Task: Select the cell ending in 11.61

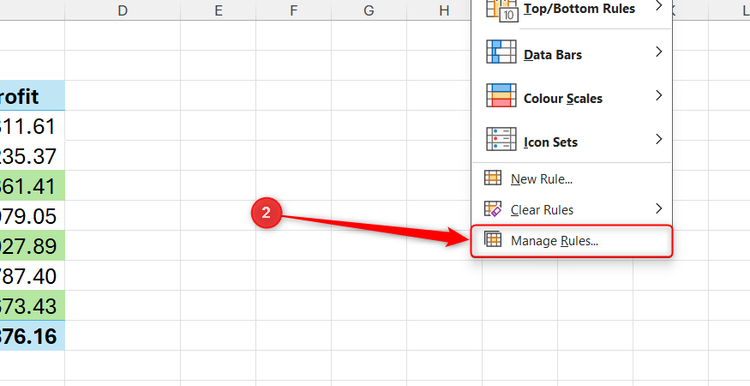Action: pos(32,126)
